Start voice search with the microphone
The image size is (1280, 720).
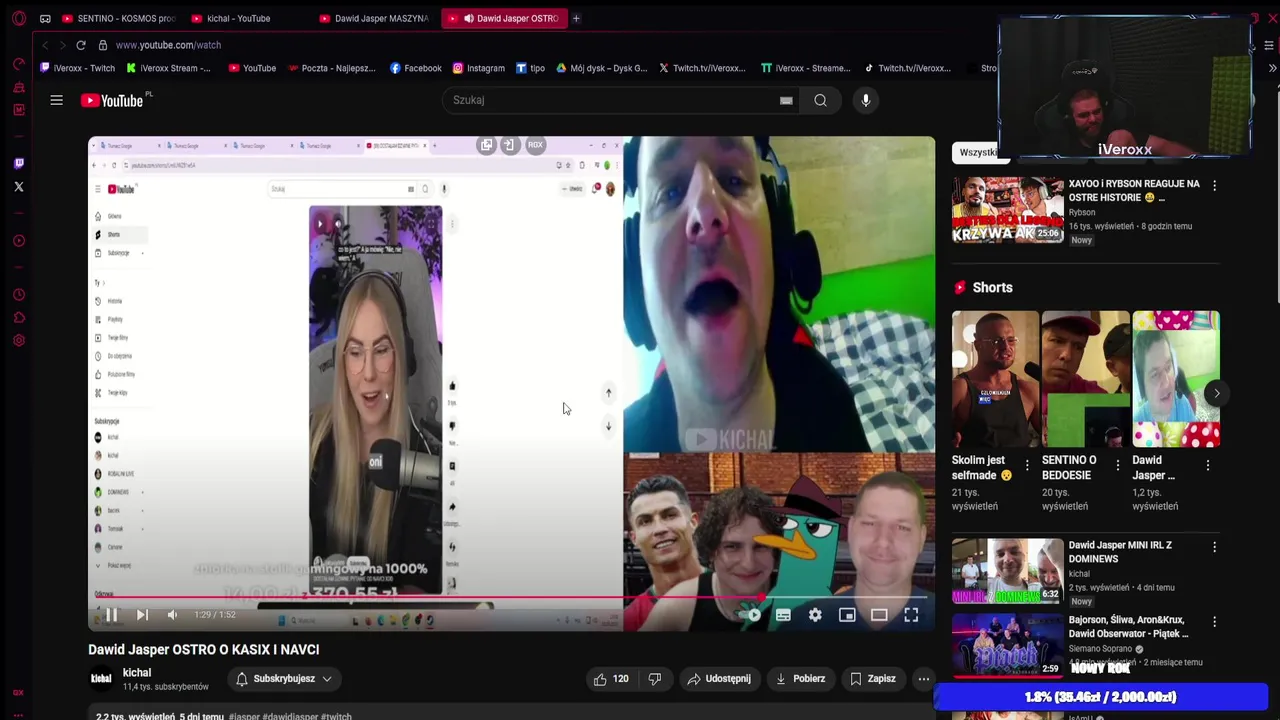866,100
